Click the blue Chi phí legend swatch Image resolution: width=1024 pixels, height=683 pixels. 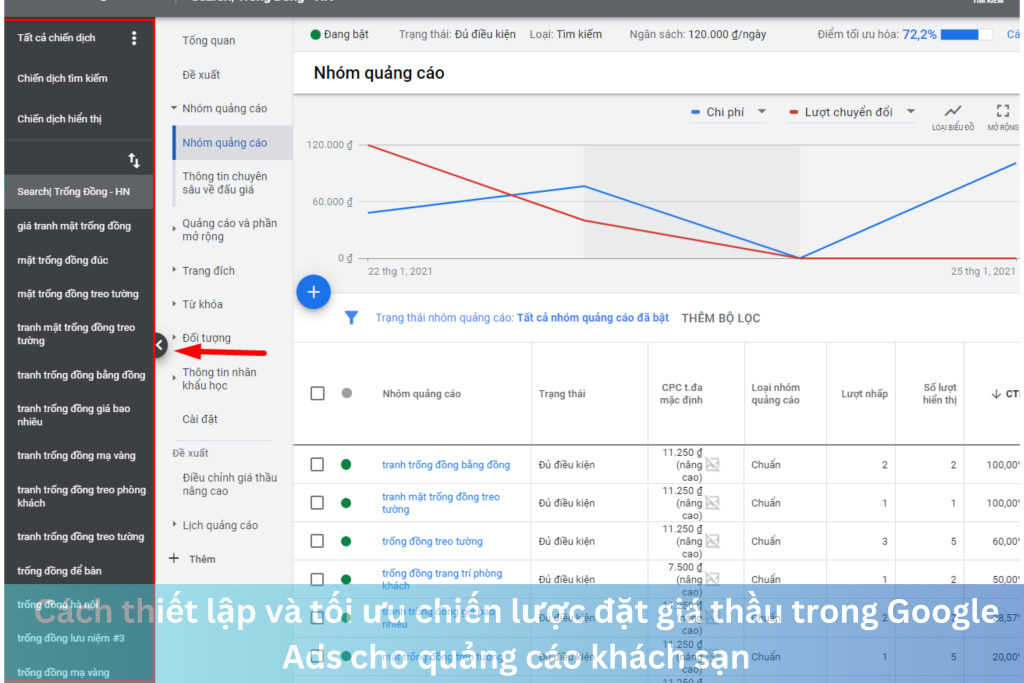point(696,112)
